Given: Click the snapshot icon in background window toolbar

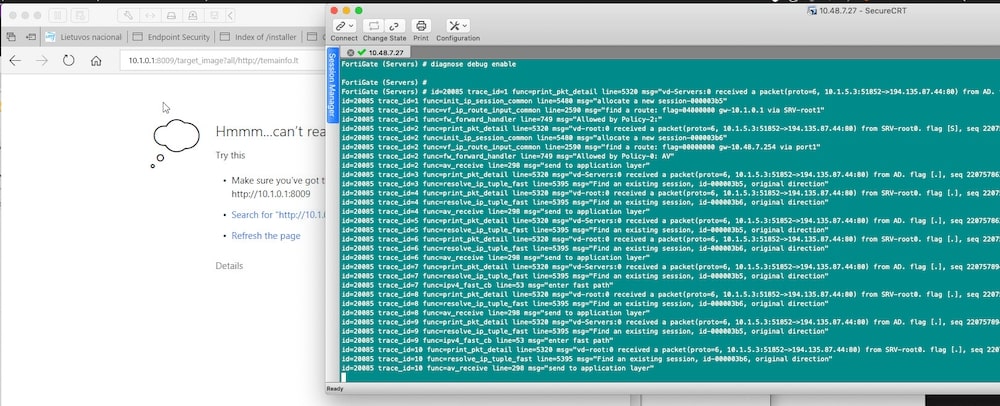Looking at the screenshot, I should click(80, 15).
